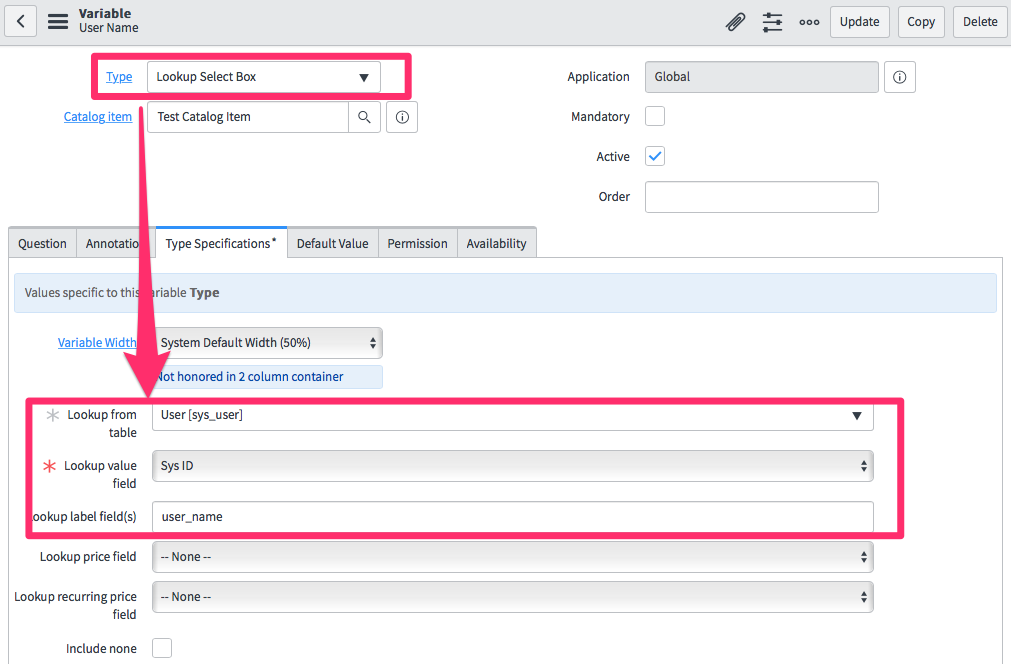Open the Type dropdown showing Lookup Select Box

click(x=263, y=76)
